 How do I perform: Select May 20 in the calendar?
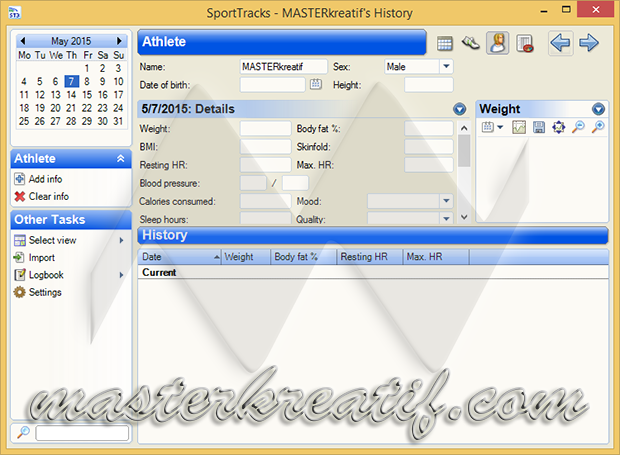[x=55, y=108]
